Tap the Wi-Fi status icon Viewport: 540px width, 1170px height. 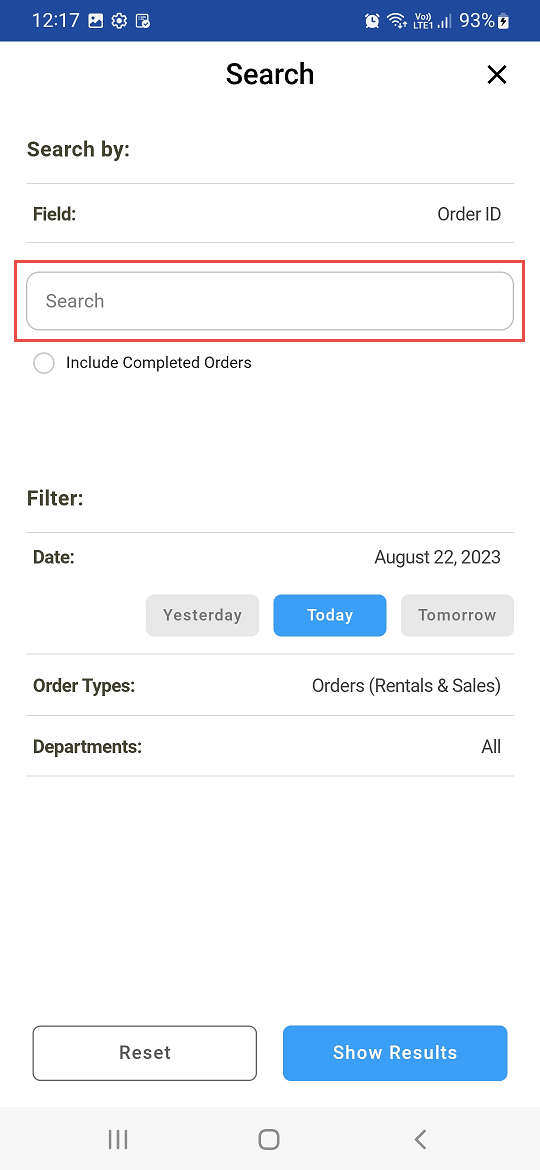tap(396, 21)
